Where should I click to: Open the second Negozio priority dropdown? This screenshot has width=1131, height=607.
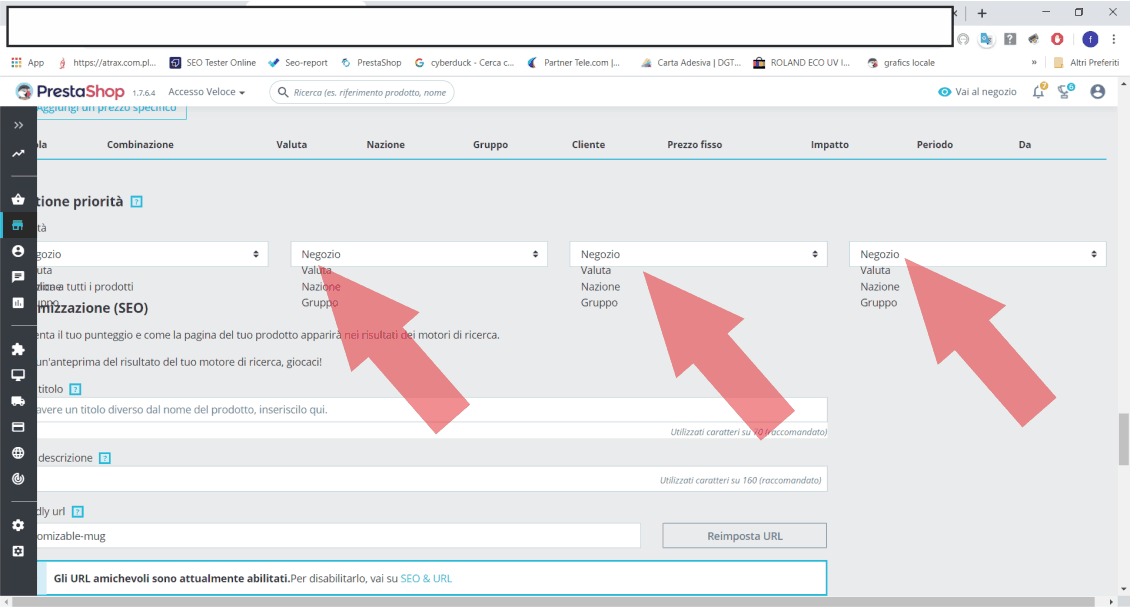[x=419, y=254]
